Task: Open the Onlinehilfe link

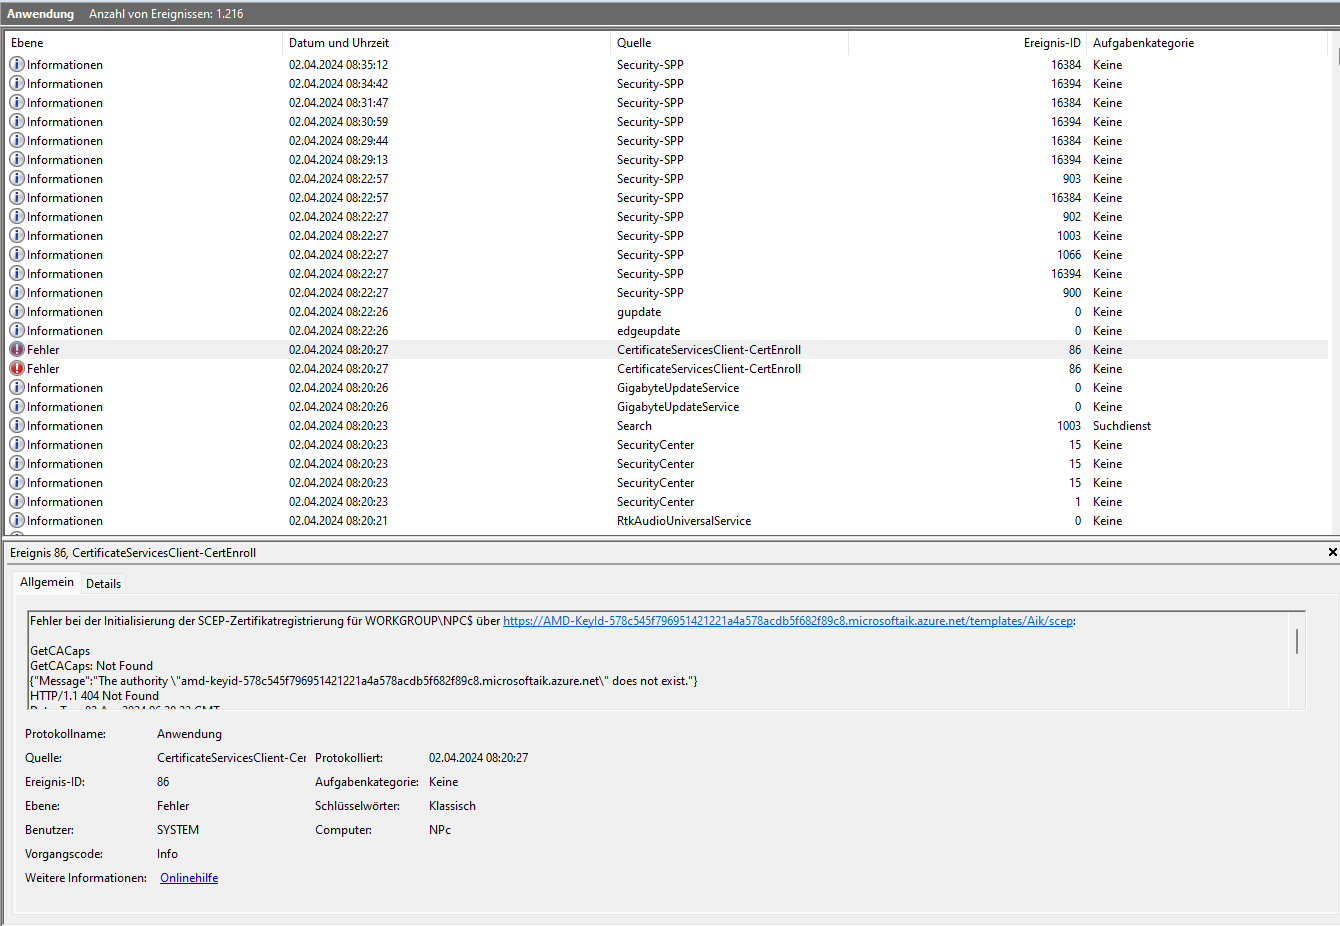Action: 189,878
